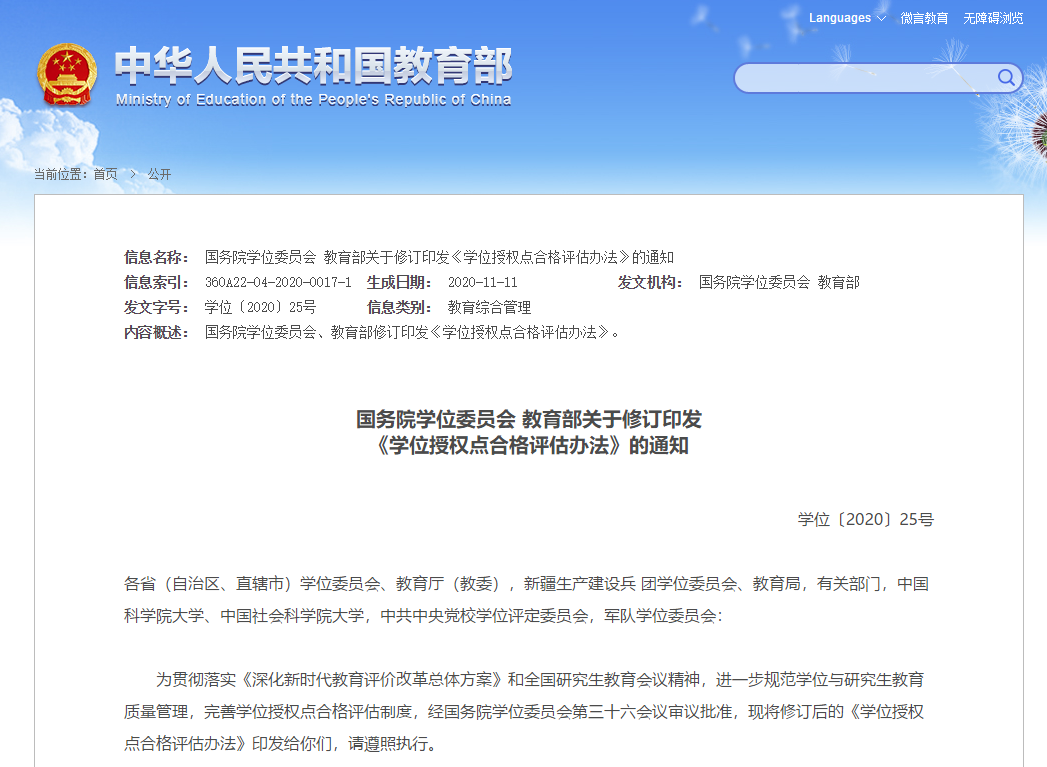The height and width of the screenshot is (767, 1047).
Task: Click the right-aligned 学位〔2020〕25号 line
Action: 865,519
